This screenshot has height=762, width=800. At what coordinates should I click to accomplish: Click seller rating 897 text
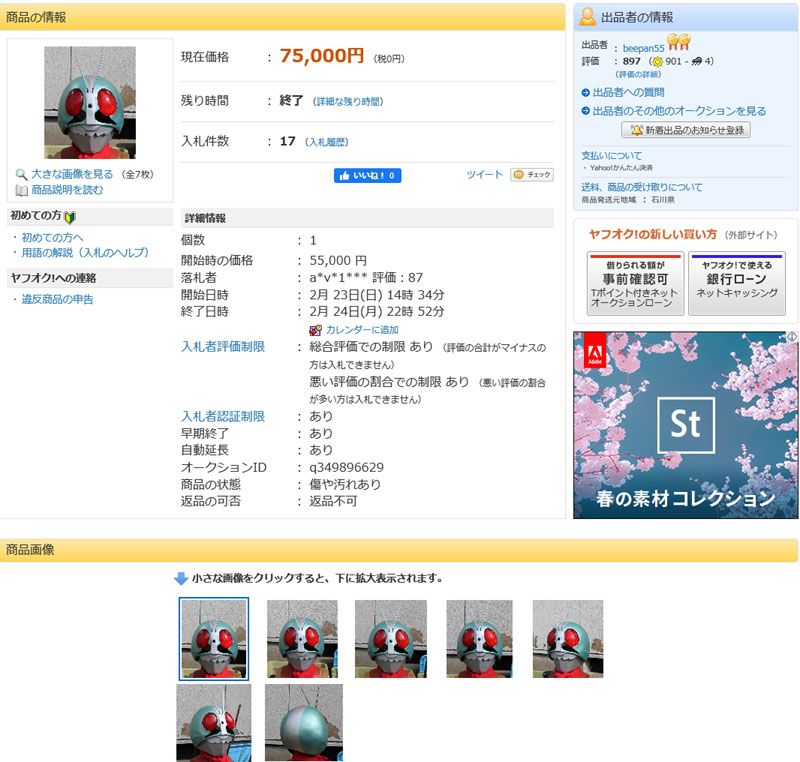(x=631, y=61)
